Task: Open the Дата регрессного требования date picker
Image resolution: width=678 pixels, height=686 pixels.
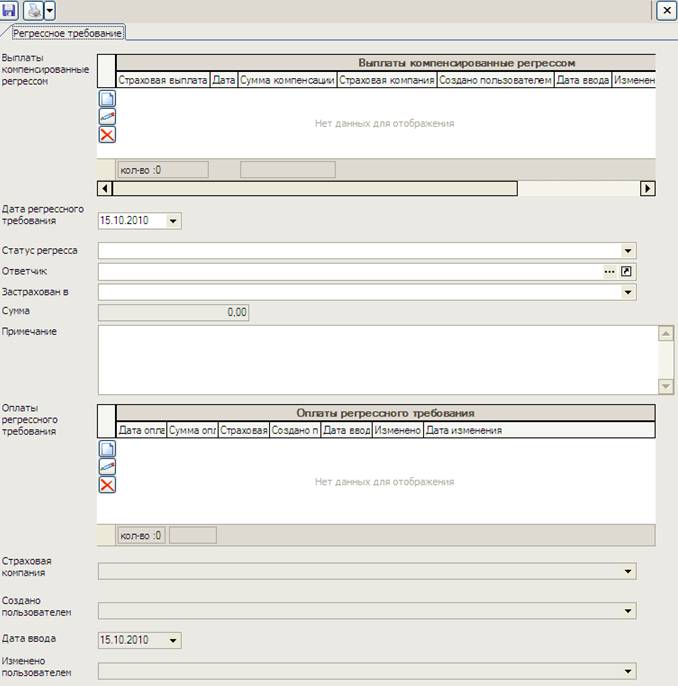Action: [173, 220]
